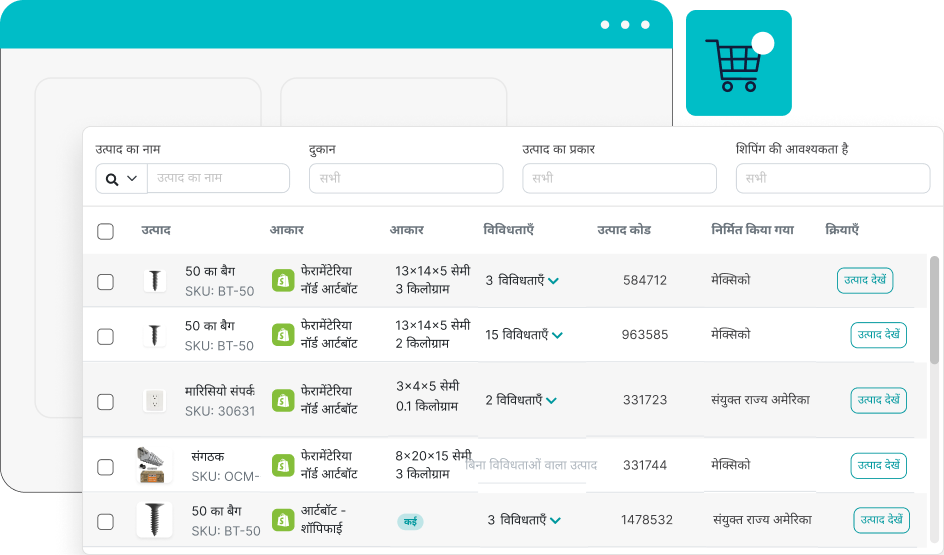The width and height of the screenshot is (944, 555).
Task: Click the विविधताएँ column header
Action: 508,230
